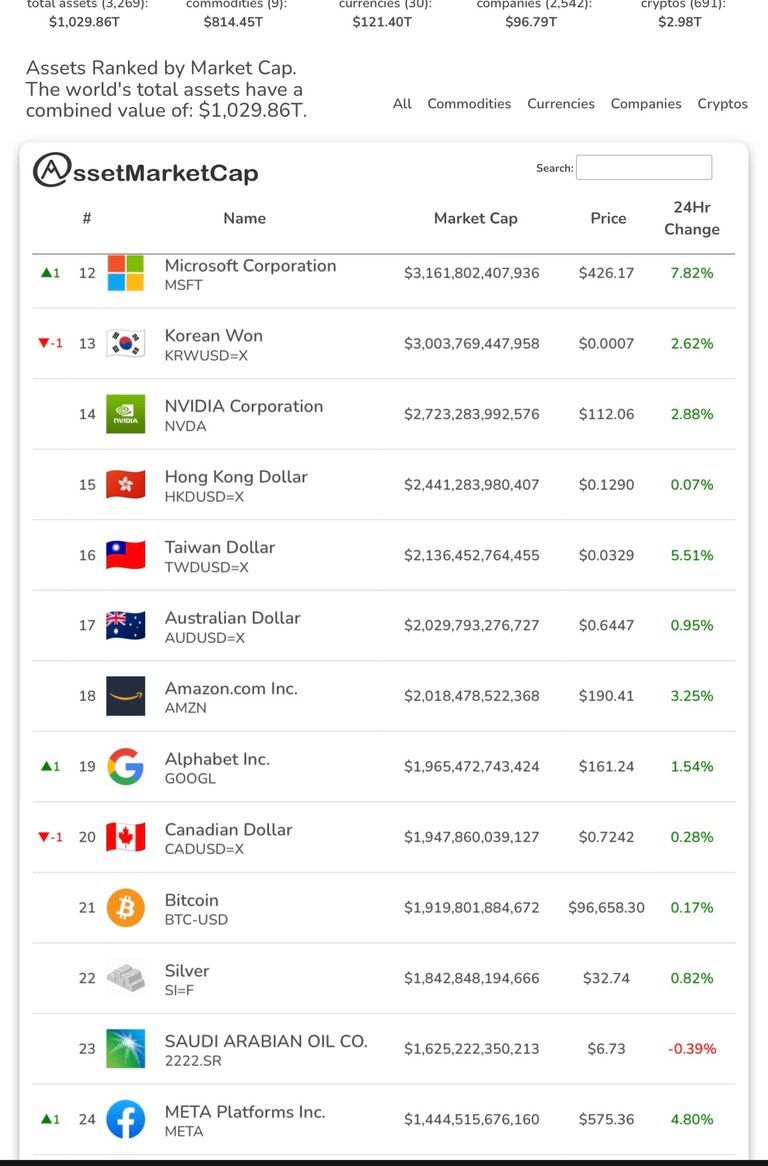Click the companies $96.79T summary
The height and width of the screenshot is (1166, 768).
pos(531,22)
